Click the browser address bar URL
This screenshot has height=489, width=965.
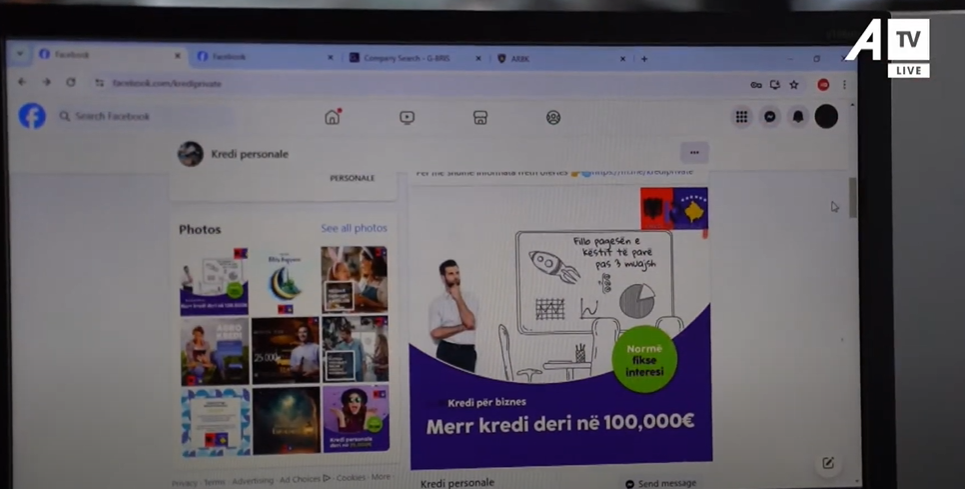[x=167, y=84]
